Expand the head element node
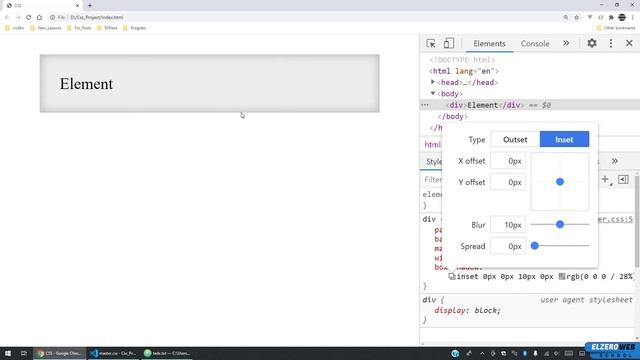This screenshot has height=360, width=640. 433,82
